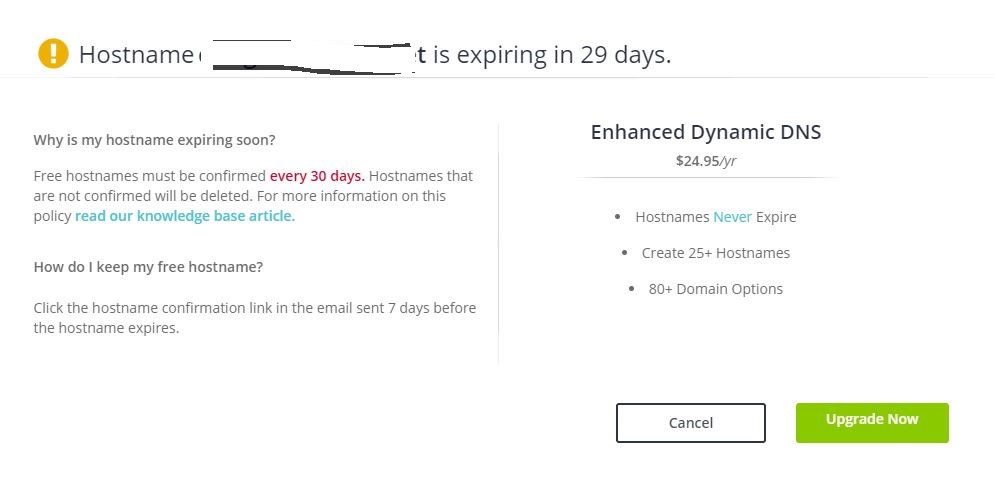Click bullet dot beside Create 25+ Hostnames
Screen dimensions: 995x489
[624, 252]
